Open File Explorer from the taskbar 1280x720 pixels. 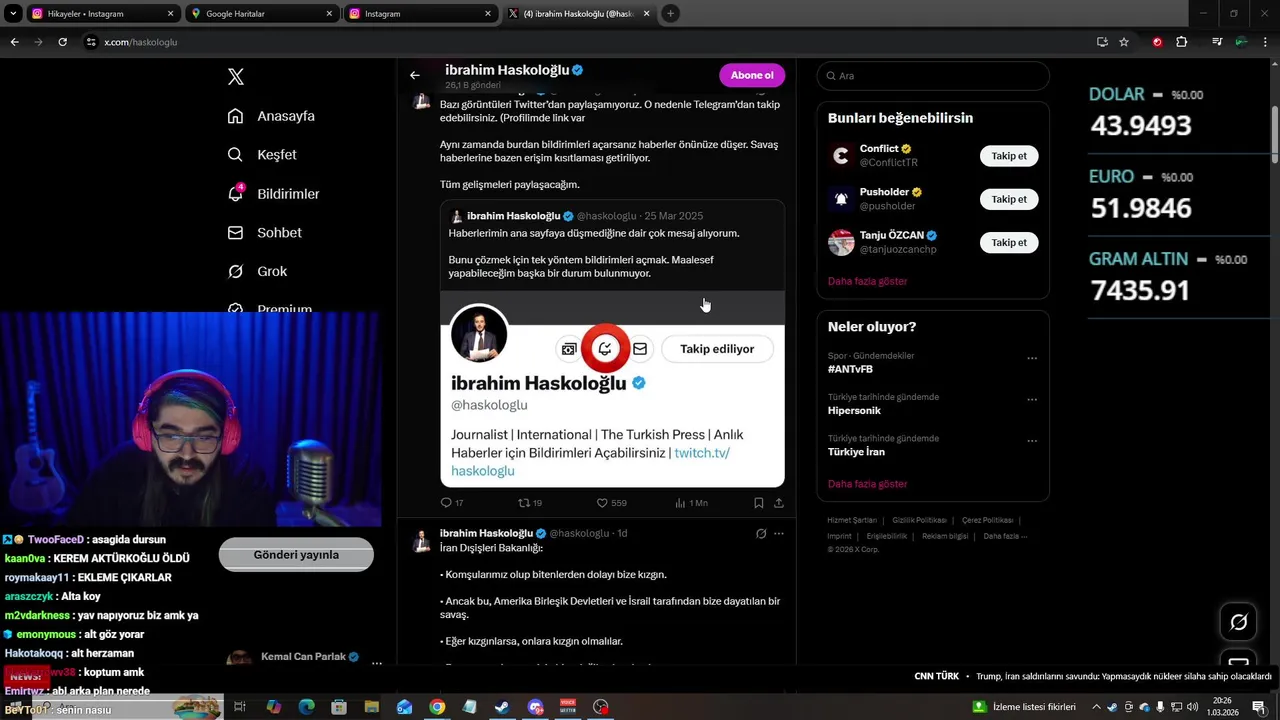pos(371,707)
